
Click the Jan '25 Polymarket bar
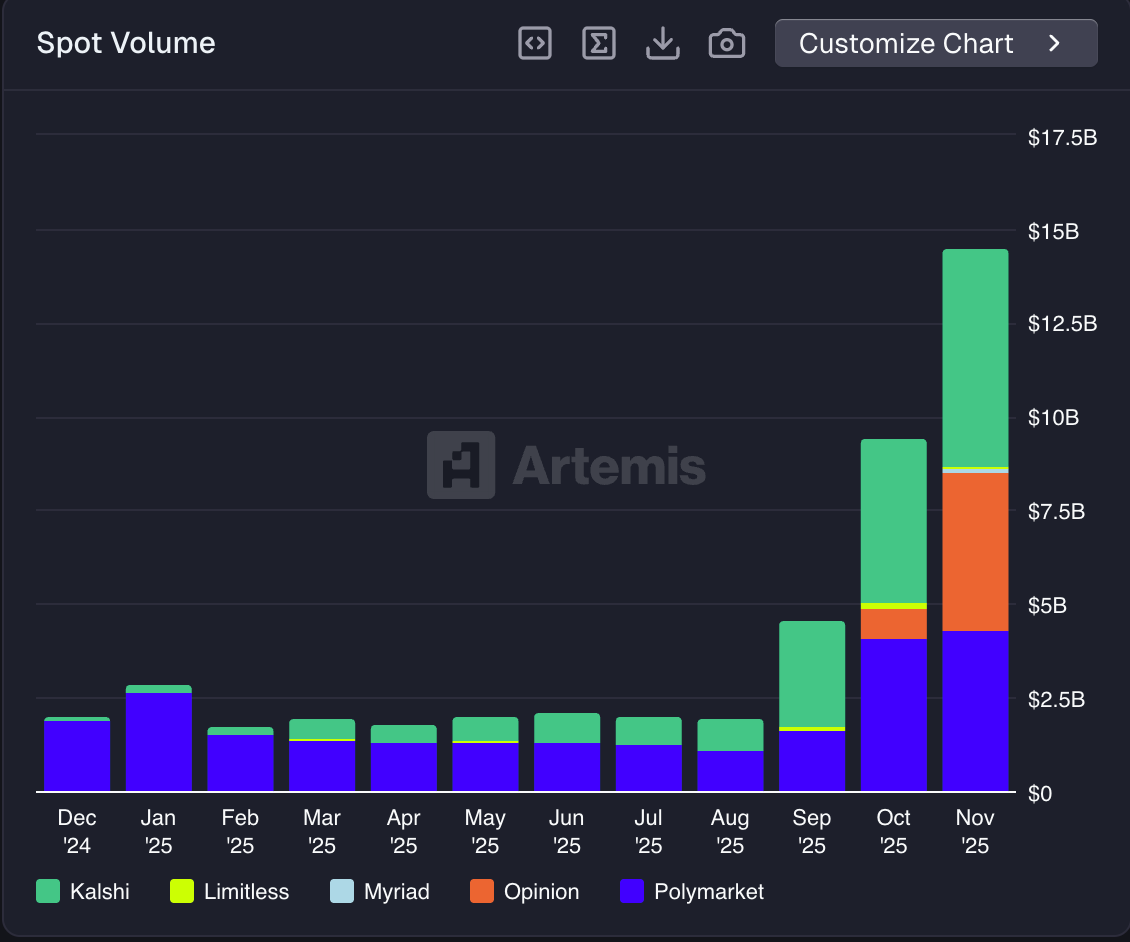[x=158, y=741]
